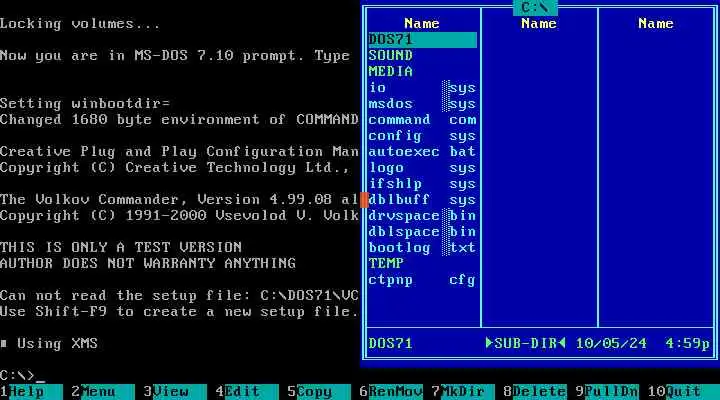Click the 1 Help function key
Screen dimensions: 720x400
pos(31,392)
